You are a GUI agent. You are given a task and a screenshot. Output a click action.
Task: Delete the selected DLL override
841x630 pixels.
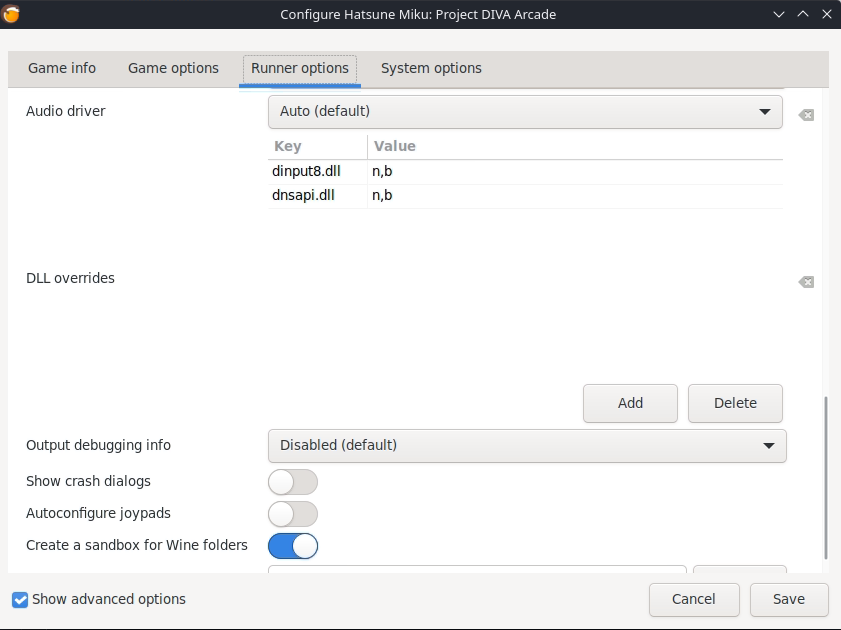click(x=735, y=403)
